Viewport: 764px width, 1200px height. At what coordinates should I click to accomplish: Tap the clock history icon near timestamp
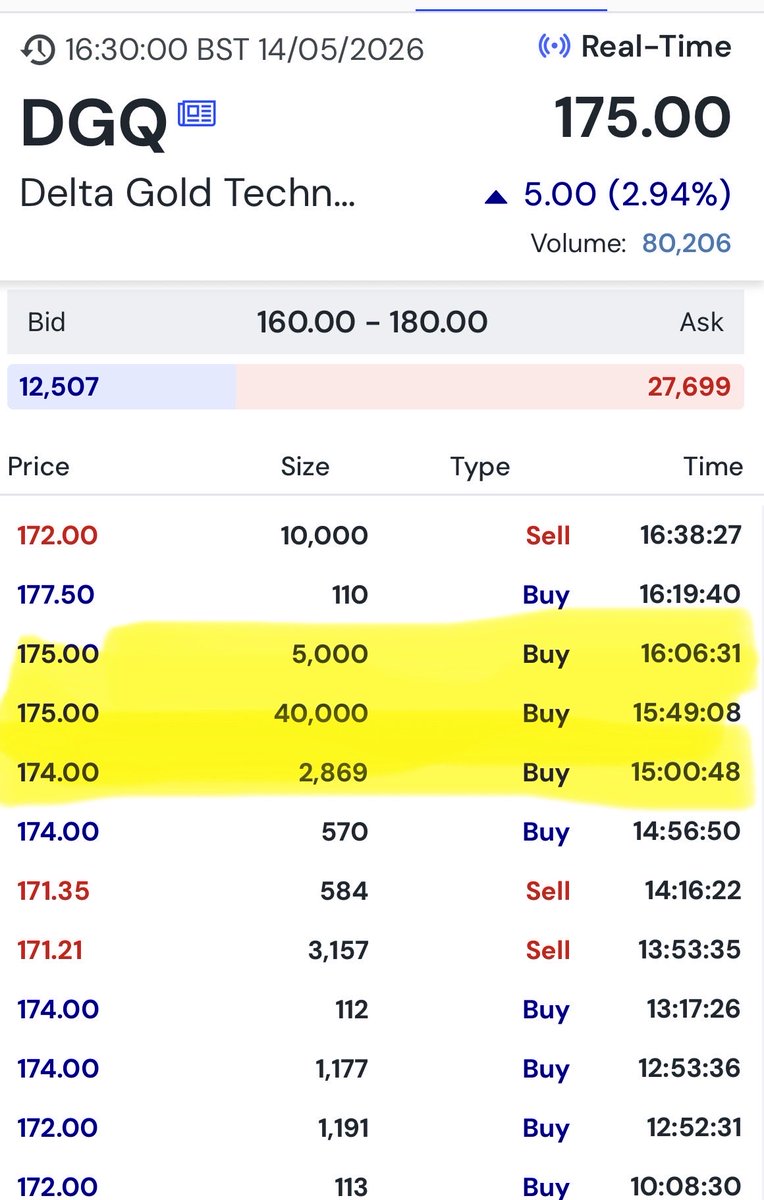(38, 49)
